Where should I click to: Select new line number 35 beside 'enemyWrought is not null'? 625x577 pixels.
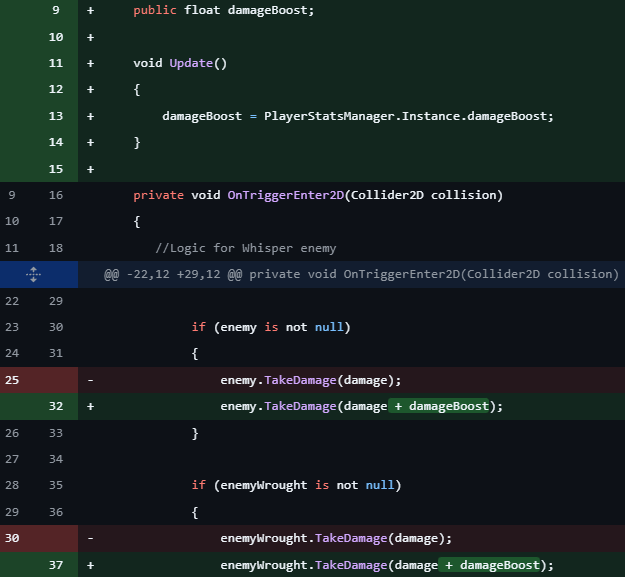click(x=56, y=485)
